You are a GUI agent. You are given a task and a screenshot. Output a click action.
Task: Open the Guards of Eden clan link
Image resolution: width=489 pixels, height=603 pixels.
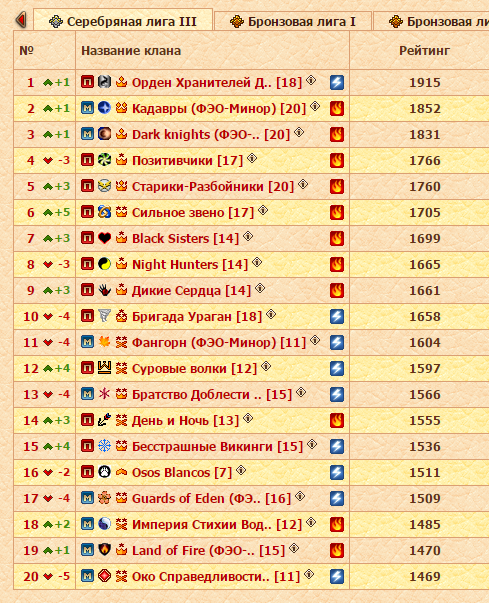pyautogui.click(x=211, y=498)
